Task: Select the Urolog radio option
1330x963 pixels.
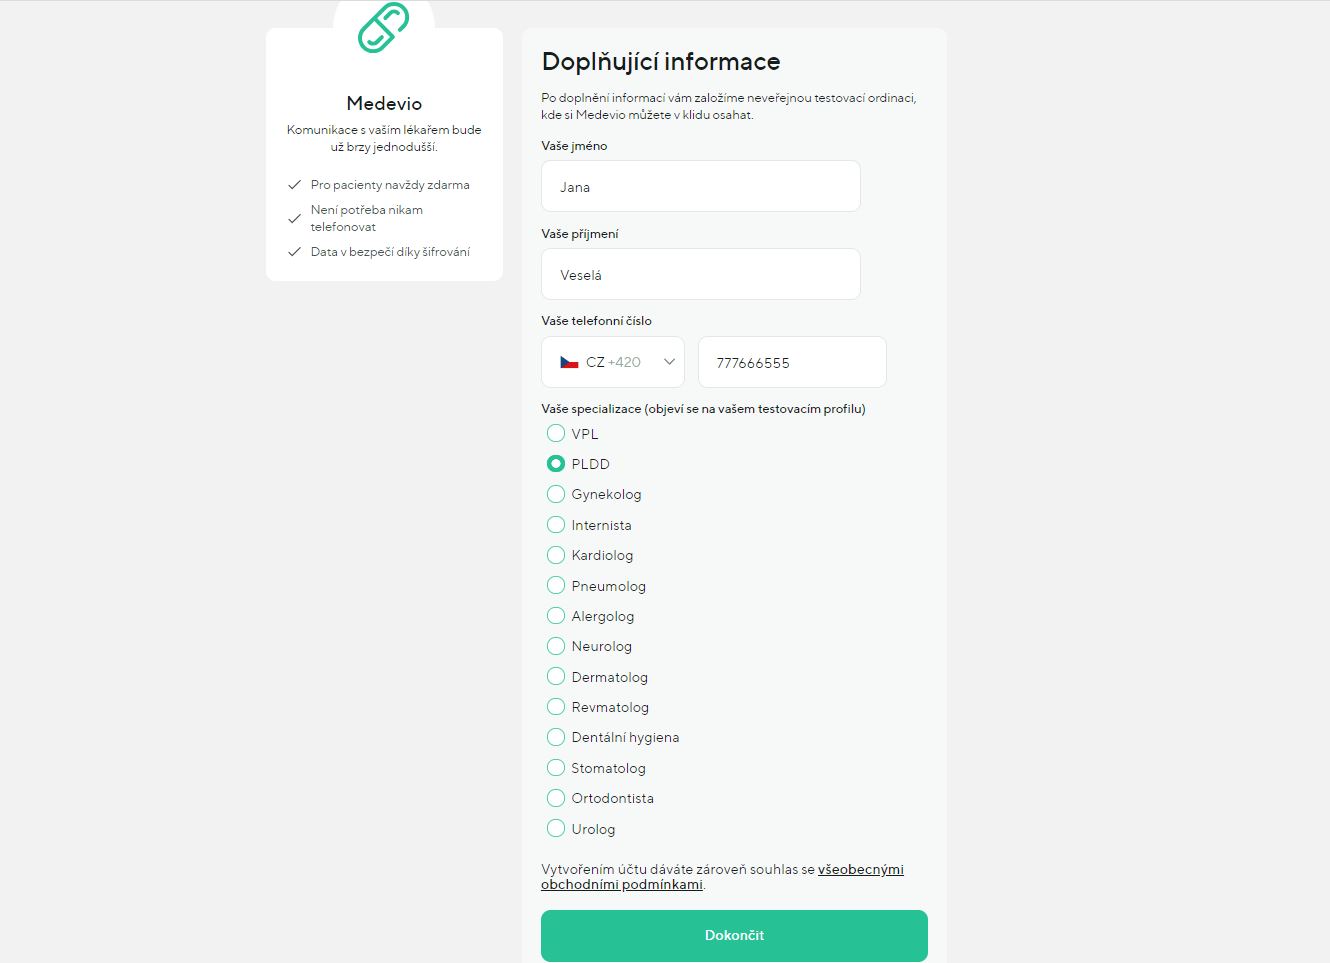Action: click(x=556, y=828)
